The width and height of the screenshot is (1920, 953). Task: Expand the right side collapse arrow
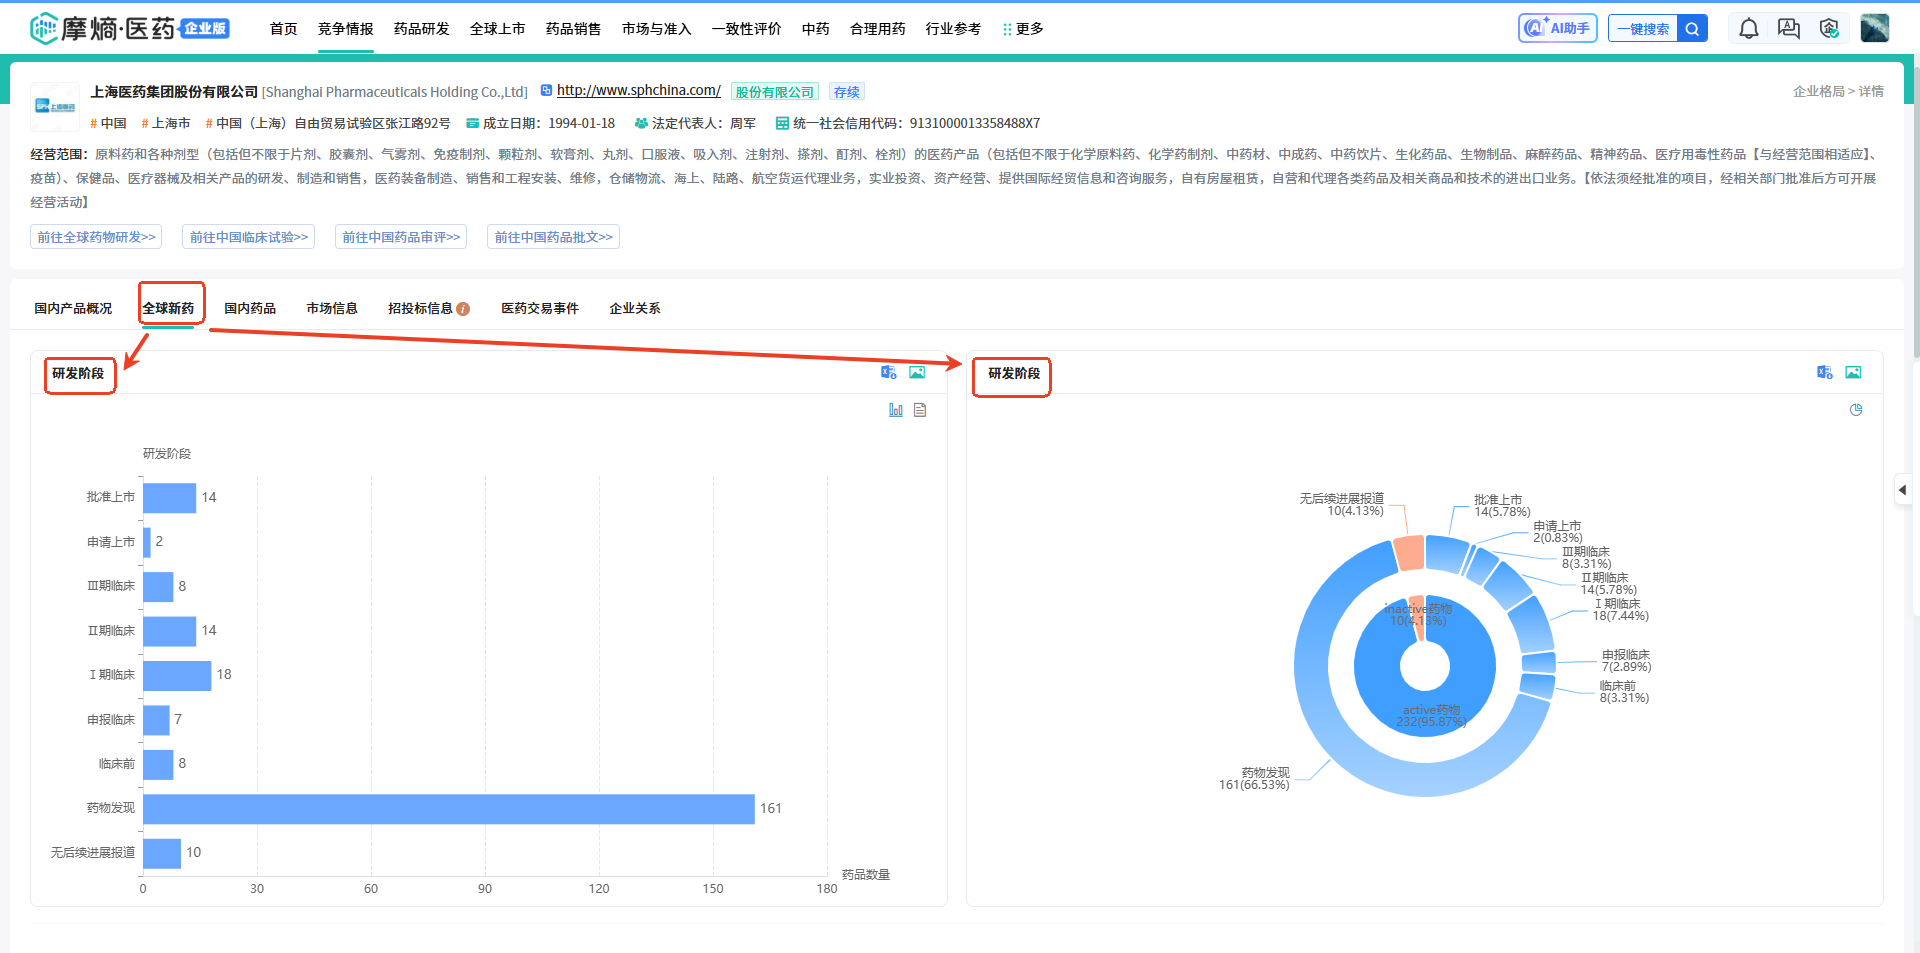1902,490
